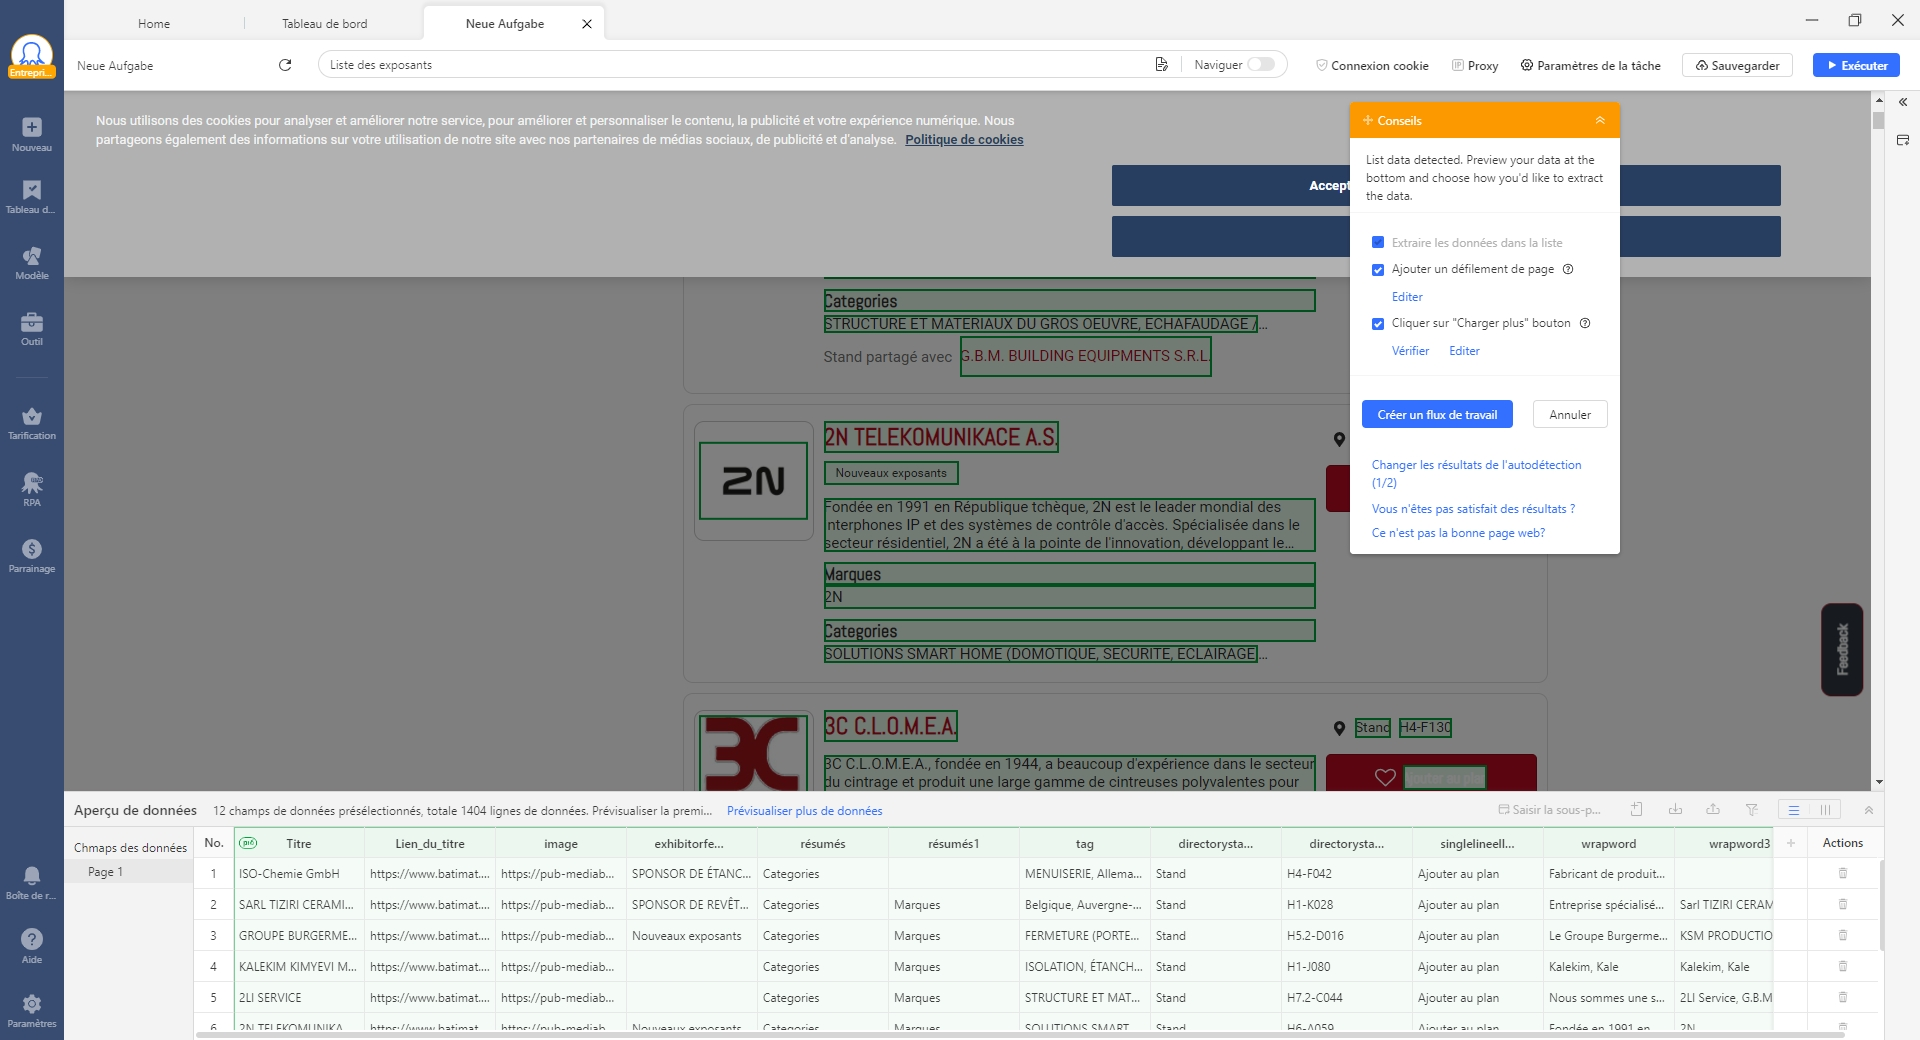Click the data table horizontal scrollbar

1020,1035
